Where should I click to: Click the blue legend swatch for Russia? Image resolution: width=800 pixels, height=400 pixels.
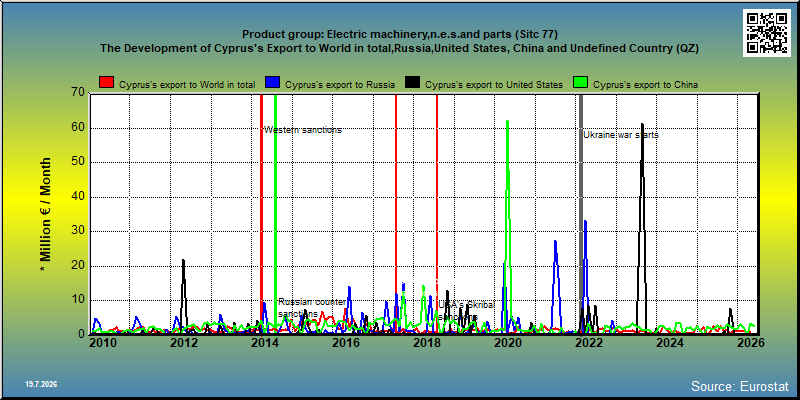pyautogui.click(x=273, y=83)
